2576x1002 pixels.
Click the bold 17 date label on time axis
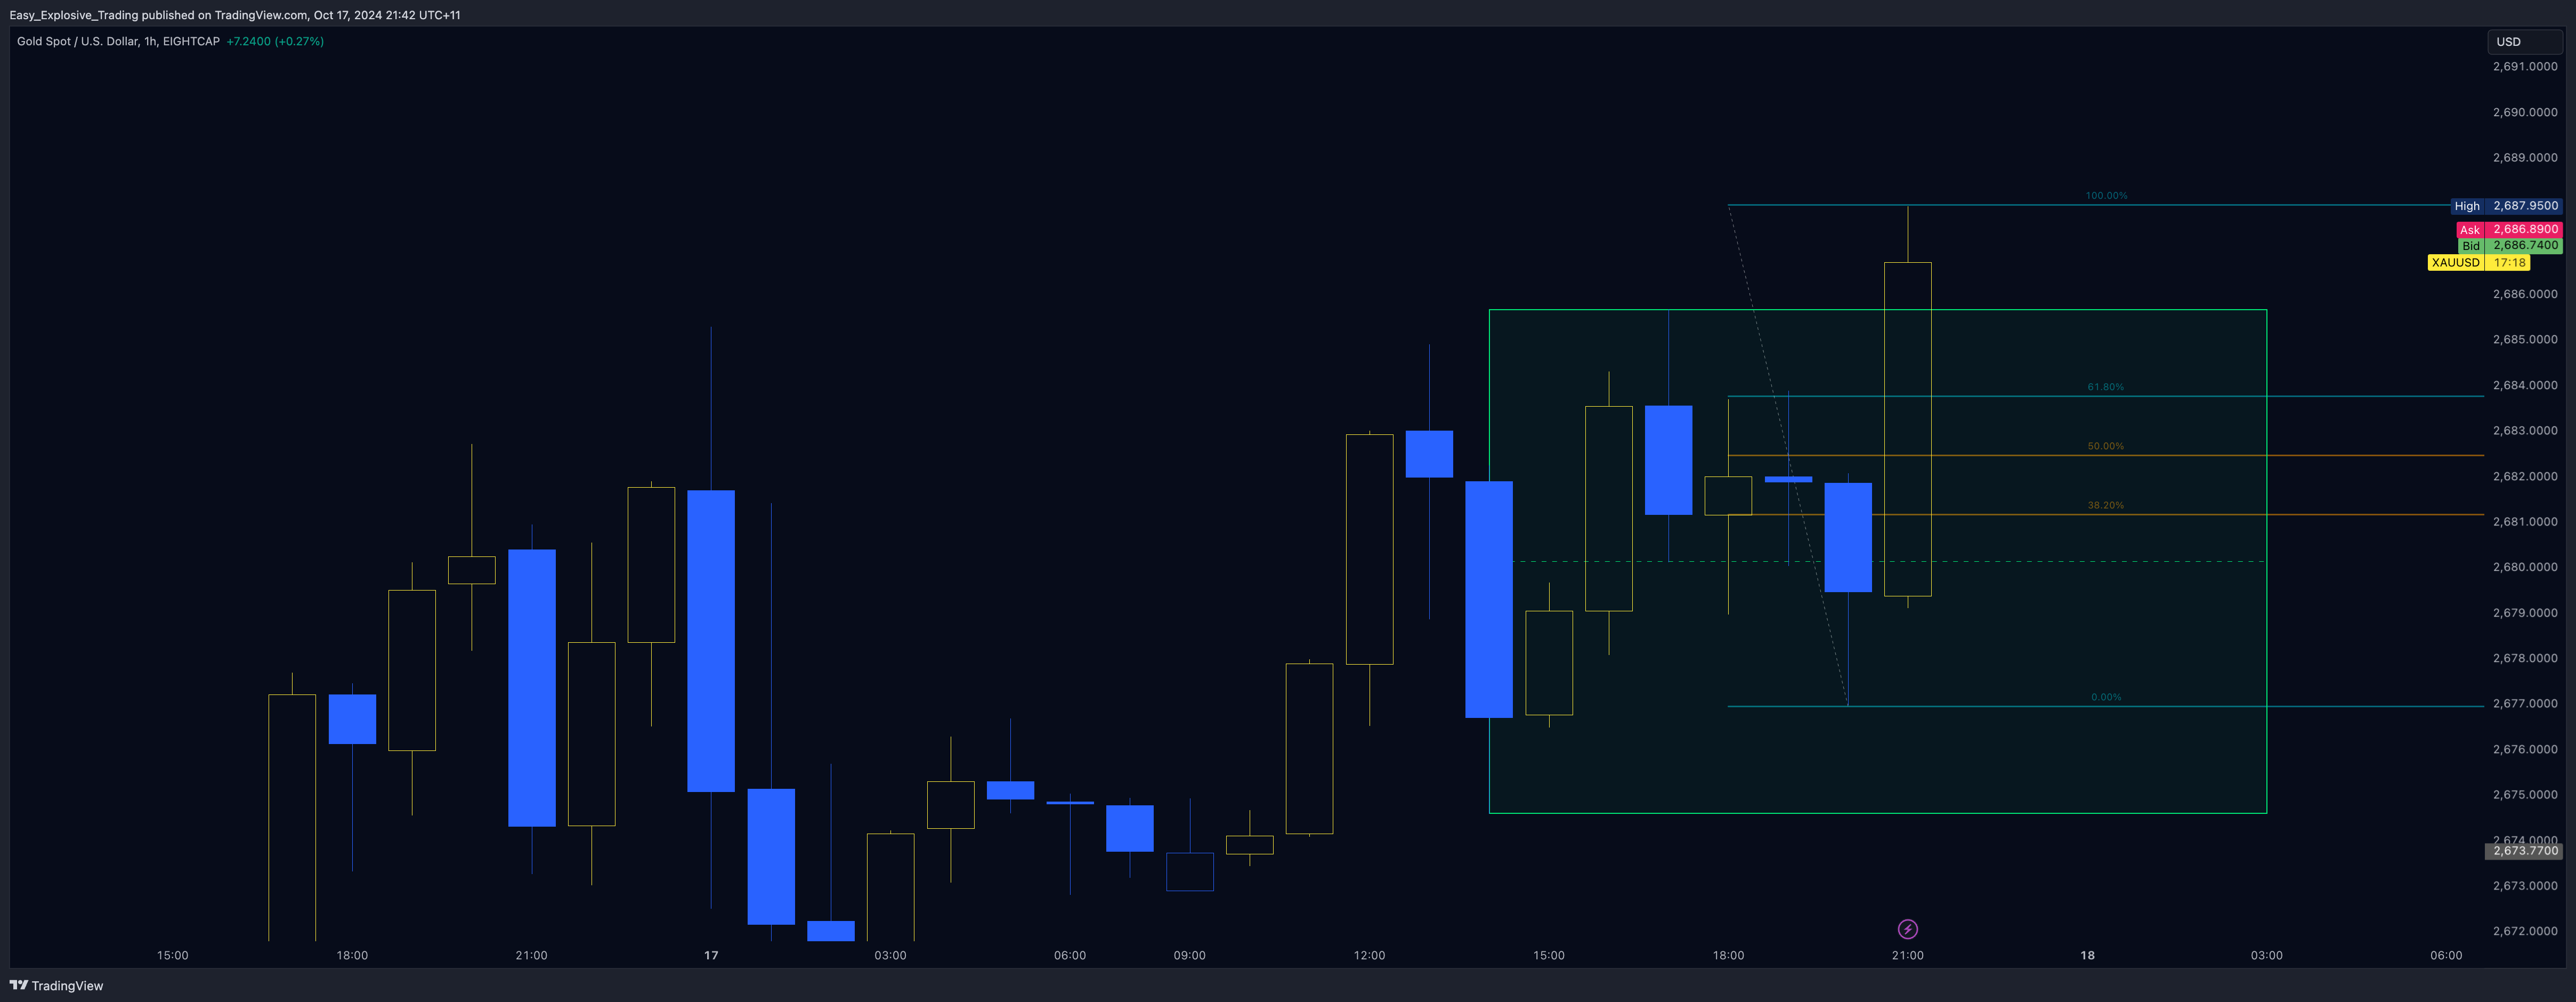[711, 955]
